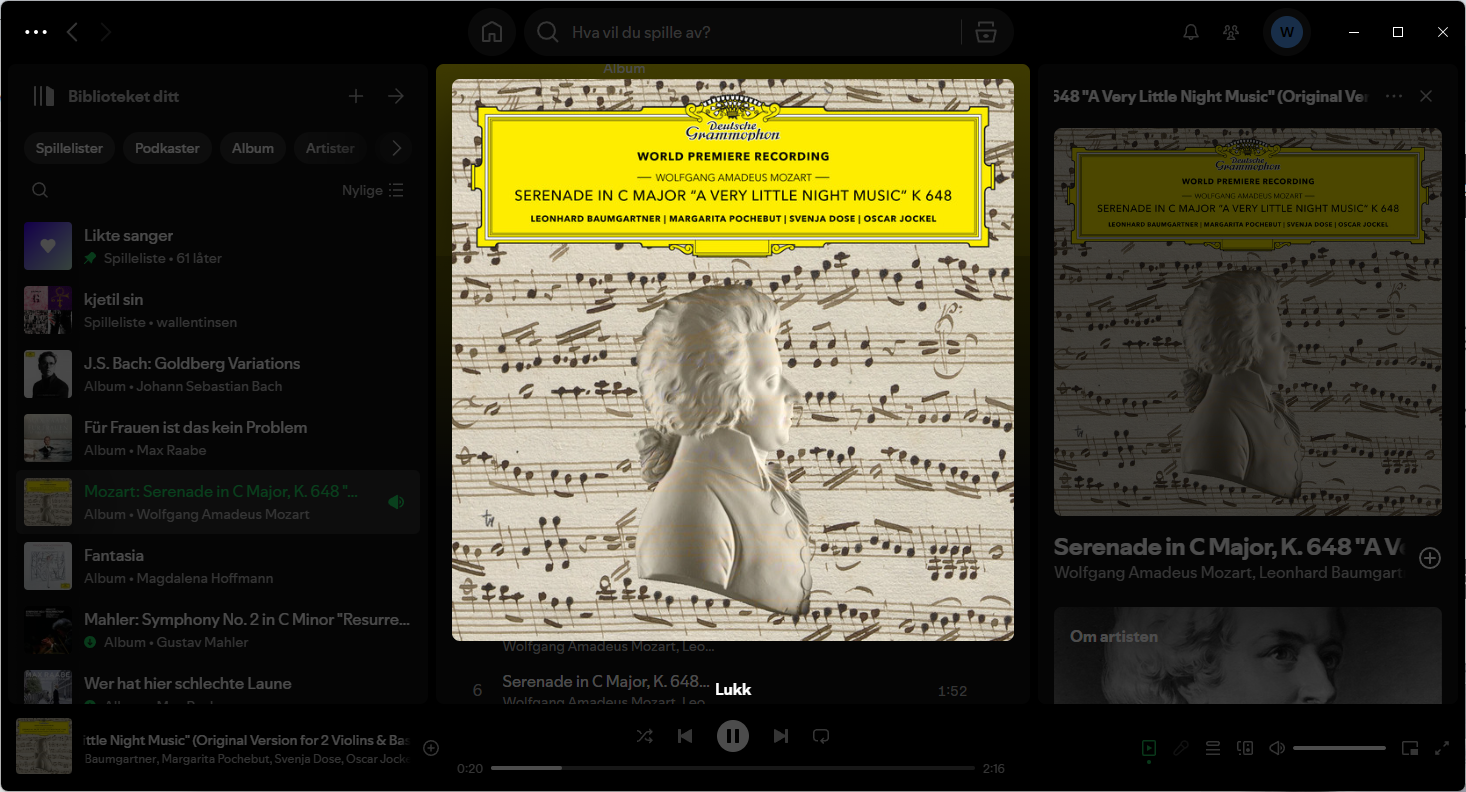Go forward with the forward arrow
This screenshot has height=792, width=1466.
[105, 32]
